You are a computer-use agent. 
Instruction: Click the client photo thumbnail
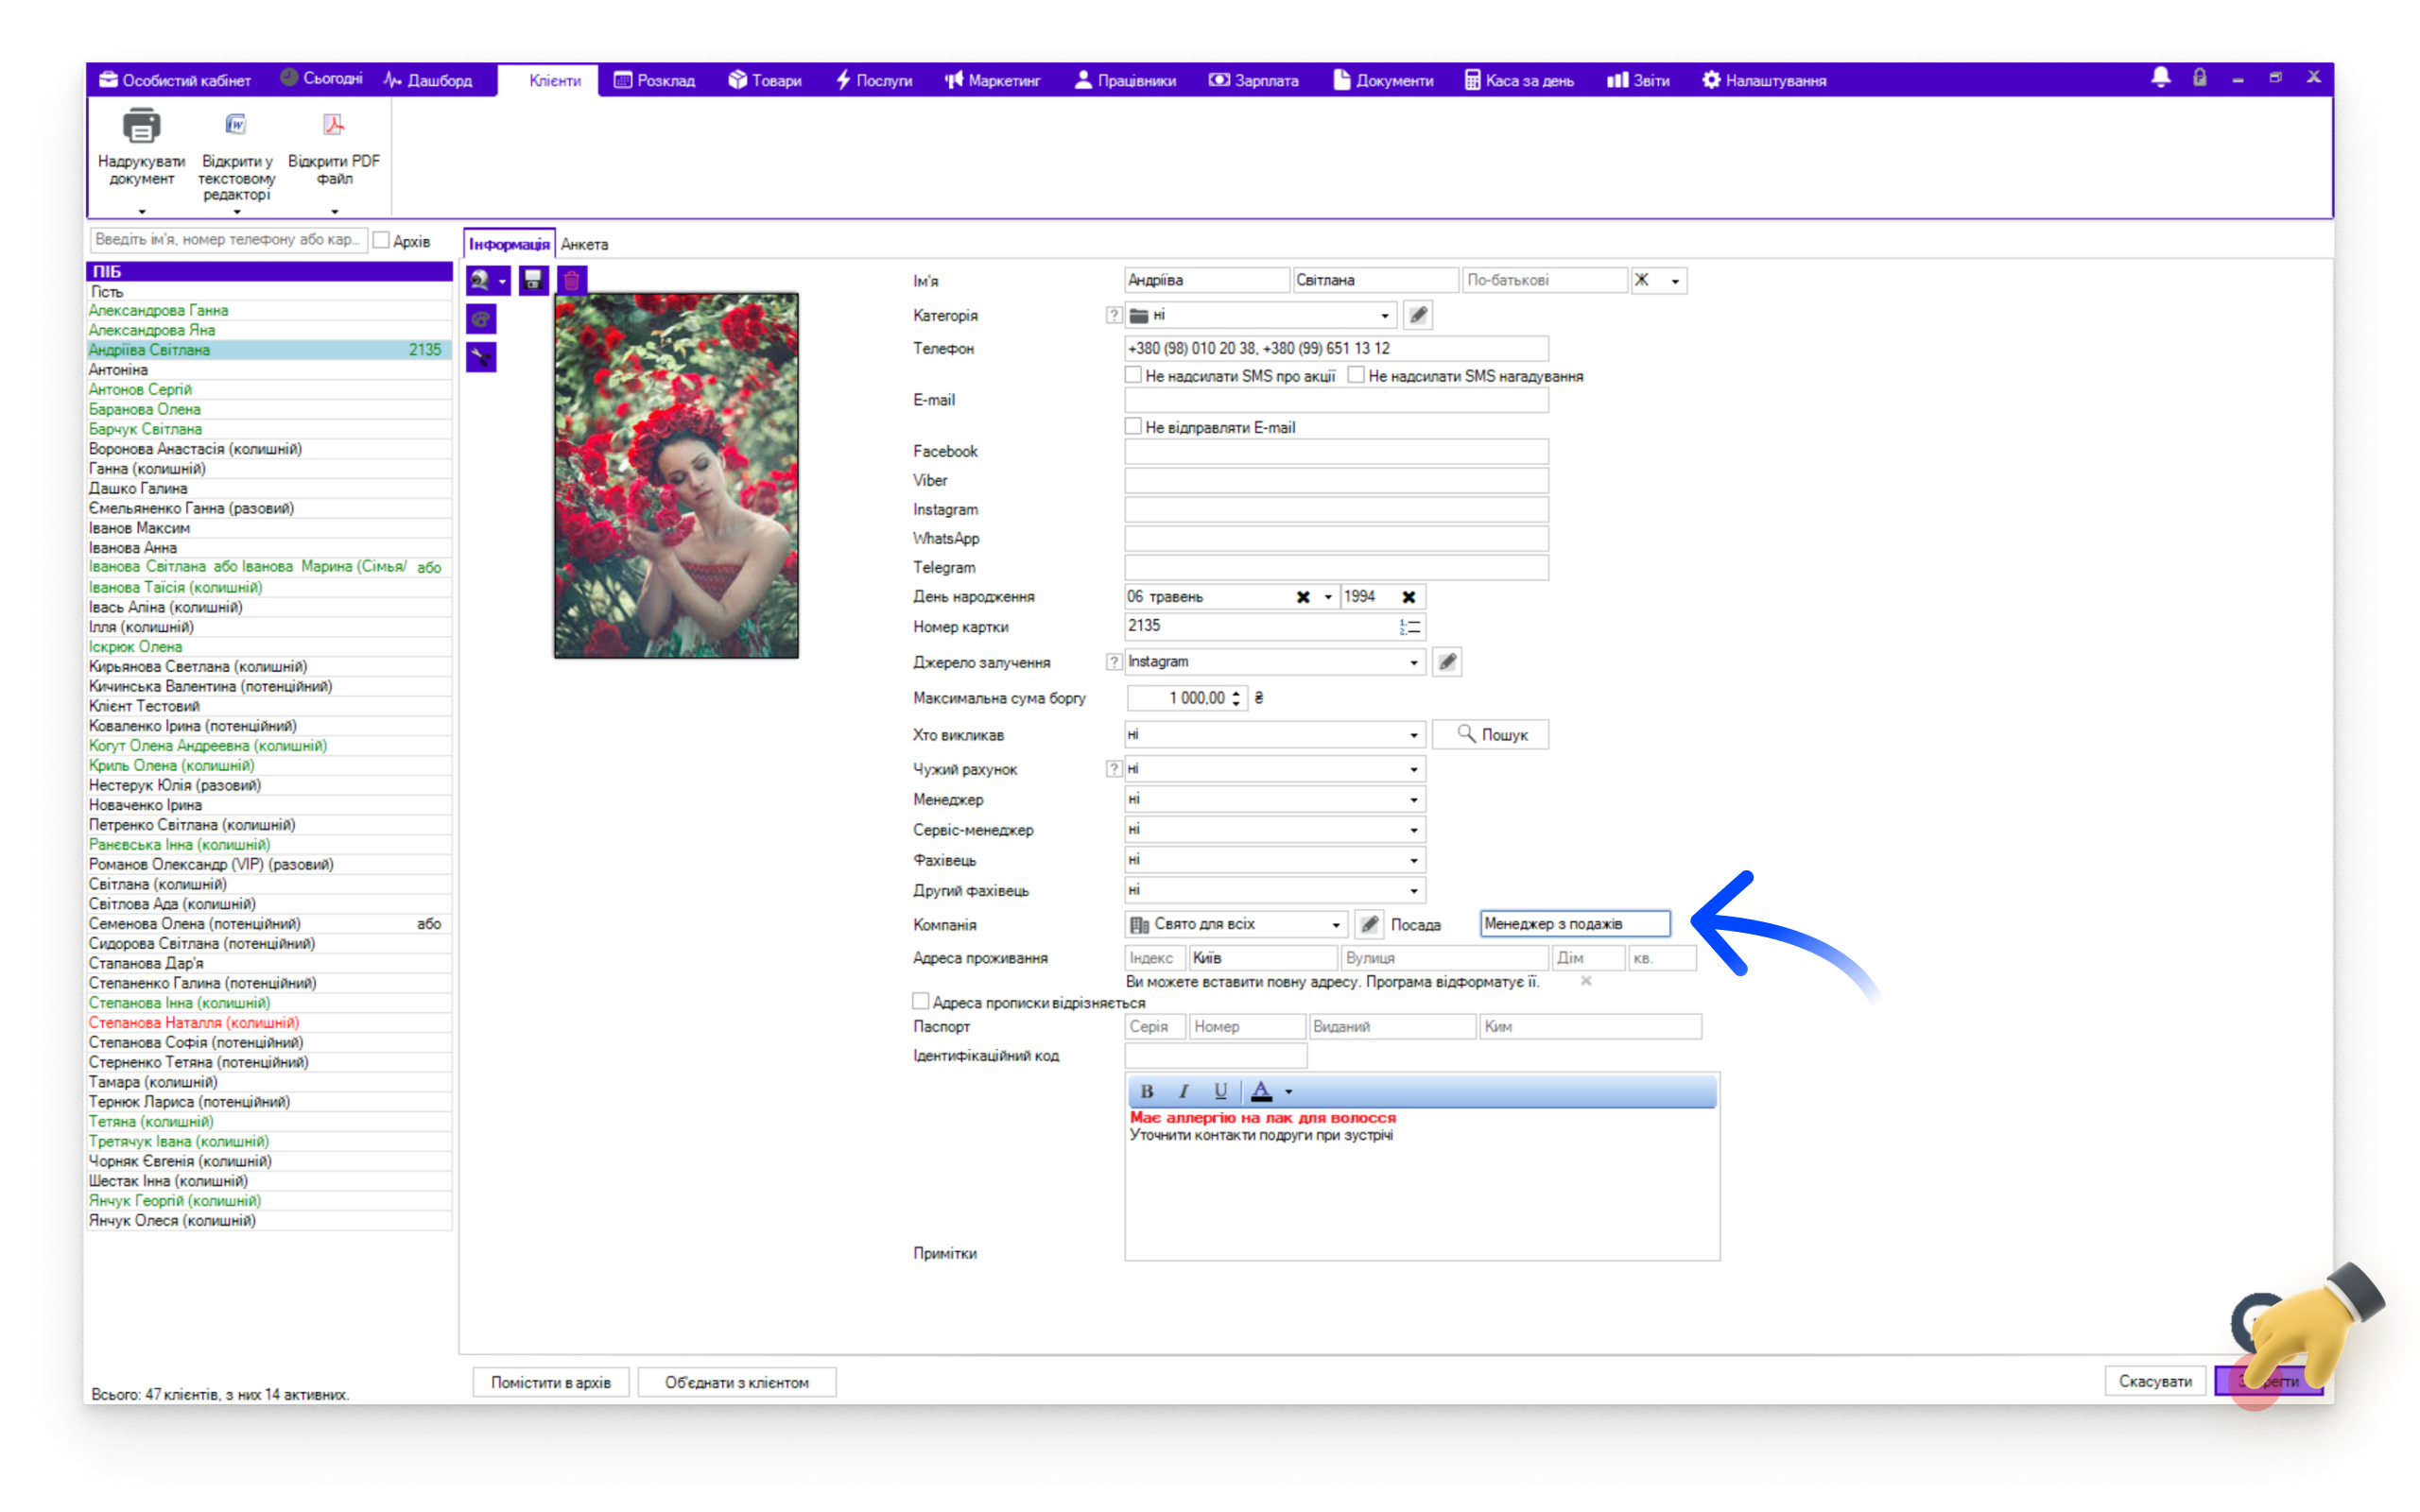click(x=676, y=476)
